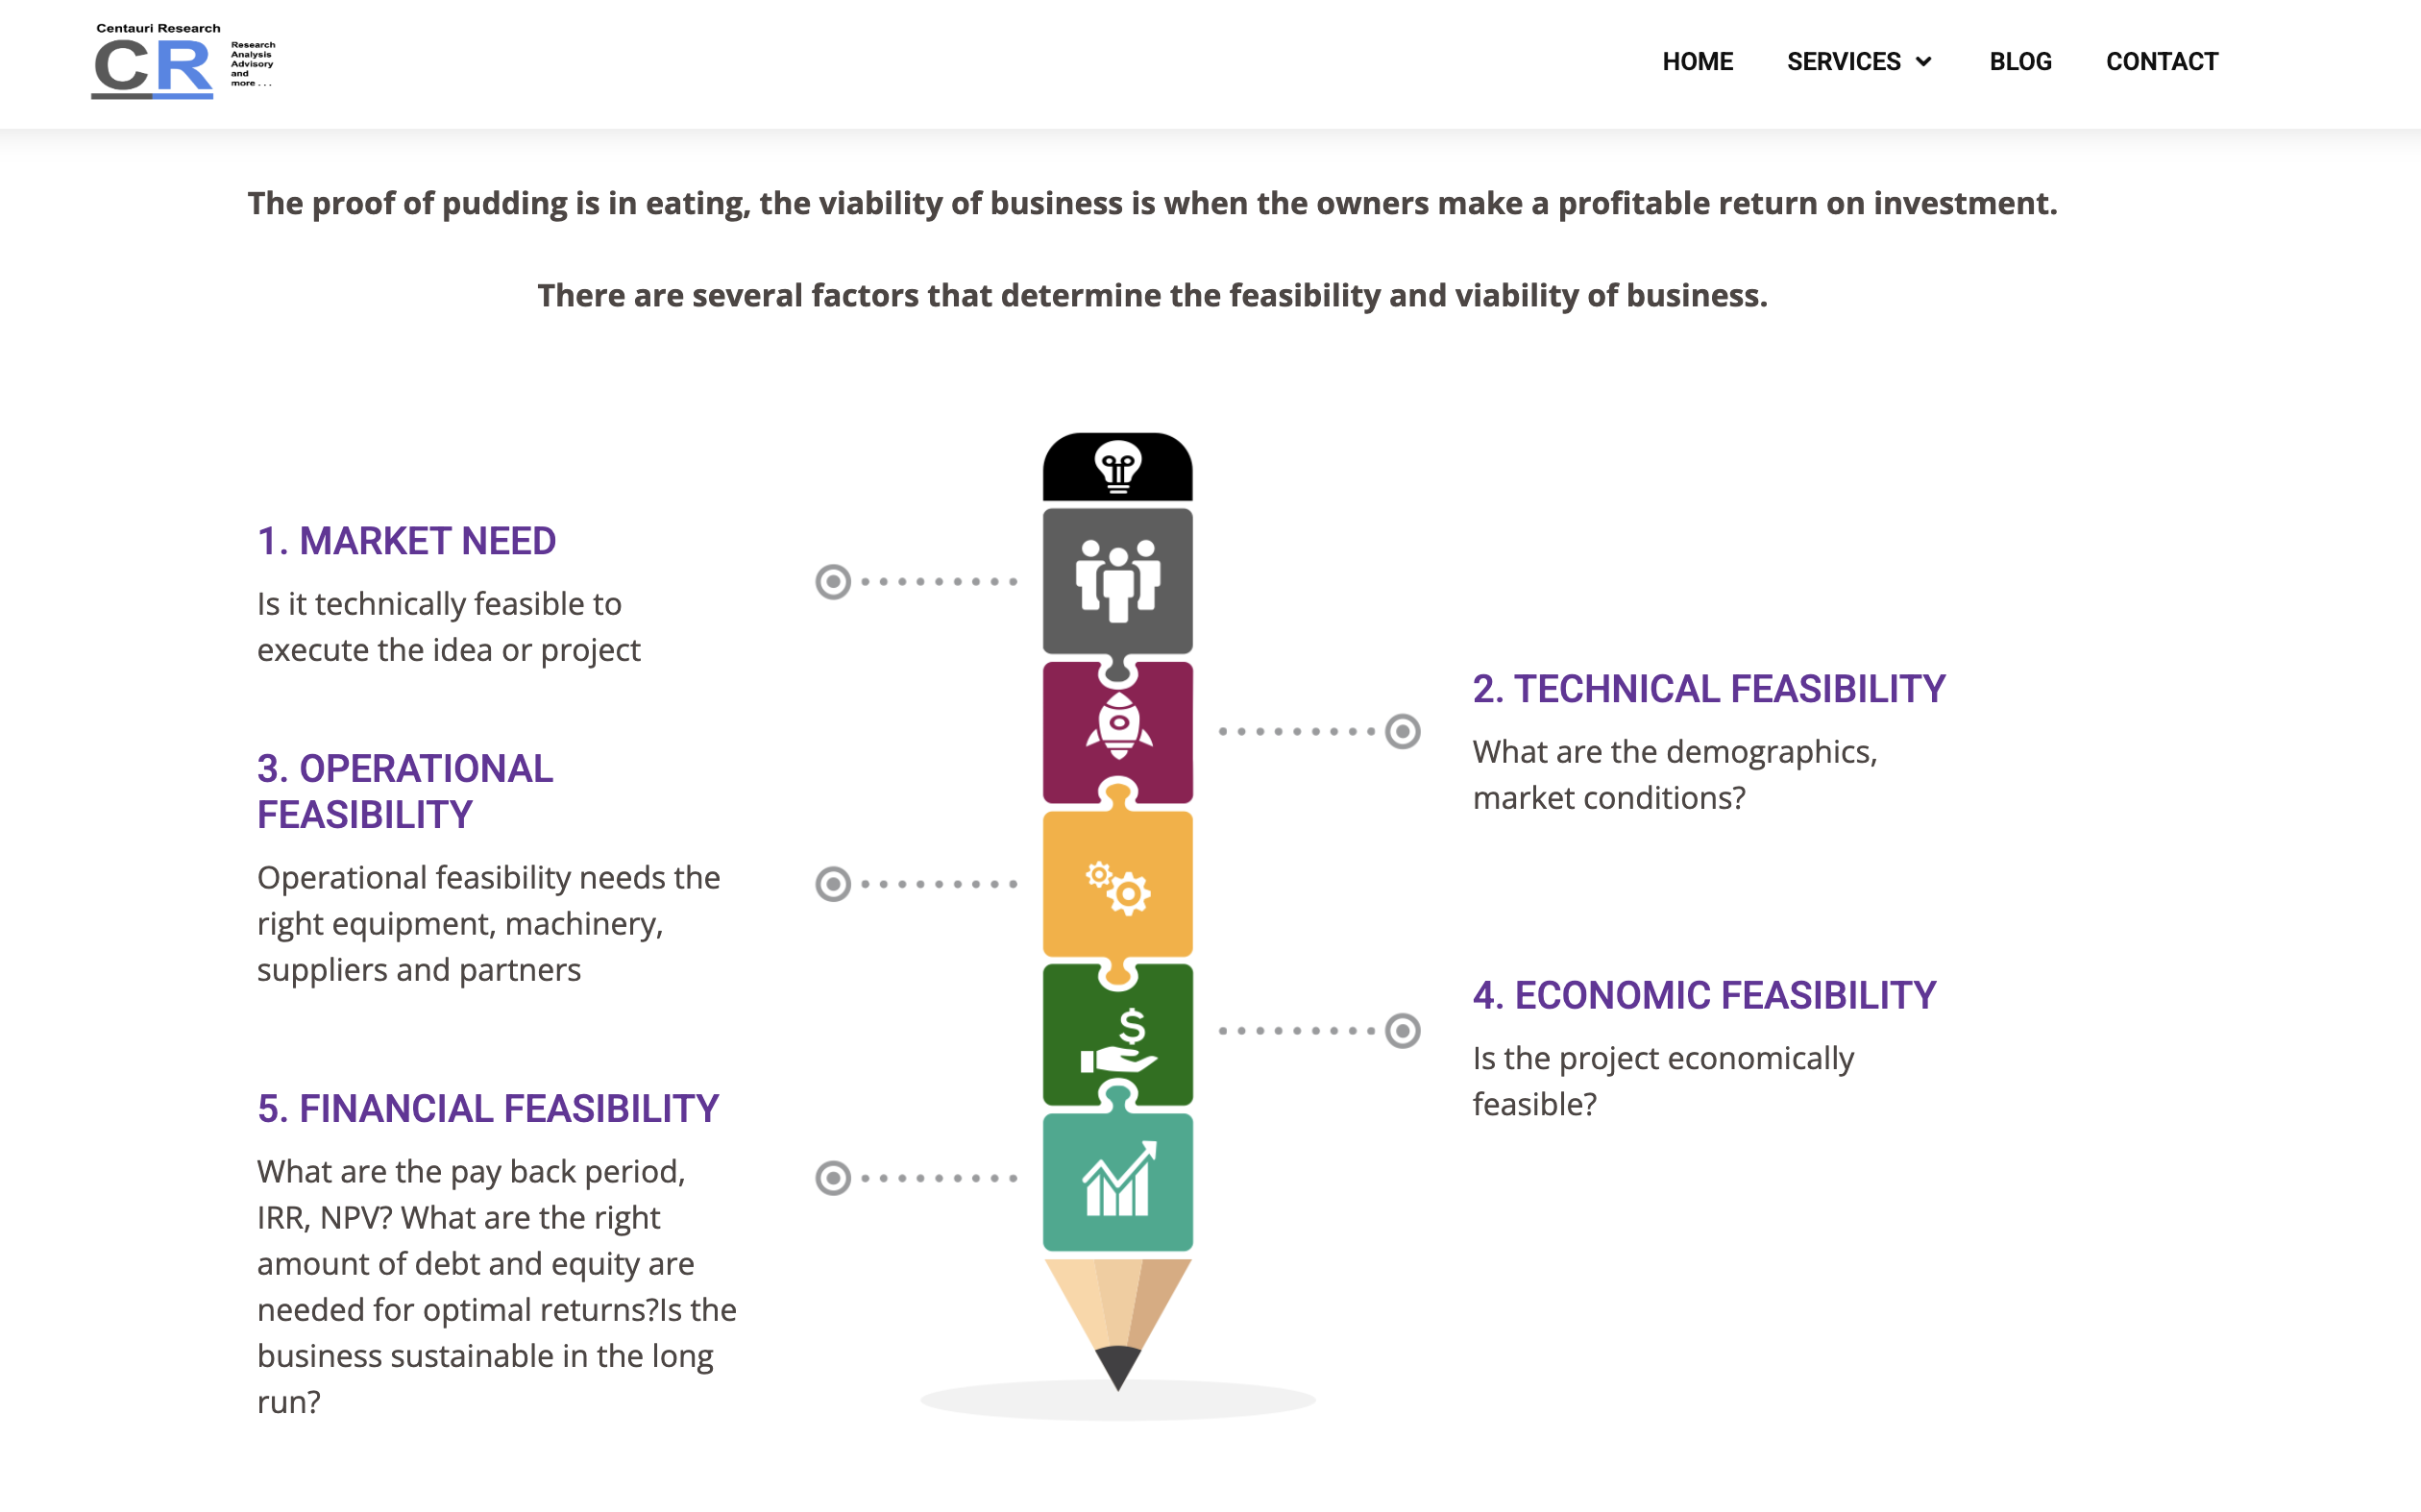Click the people group icon on gray block
Screen dimensions: 2421x1512
pyautogui.click(x=1117, y=581)
